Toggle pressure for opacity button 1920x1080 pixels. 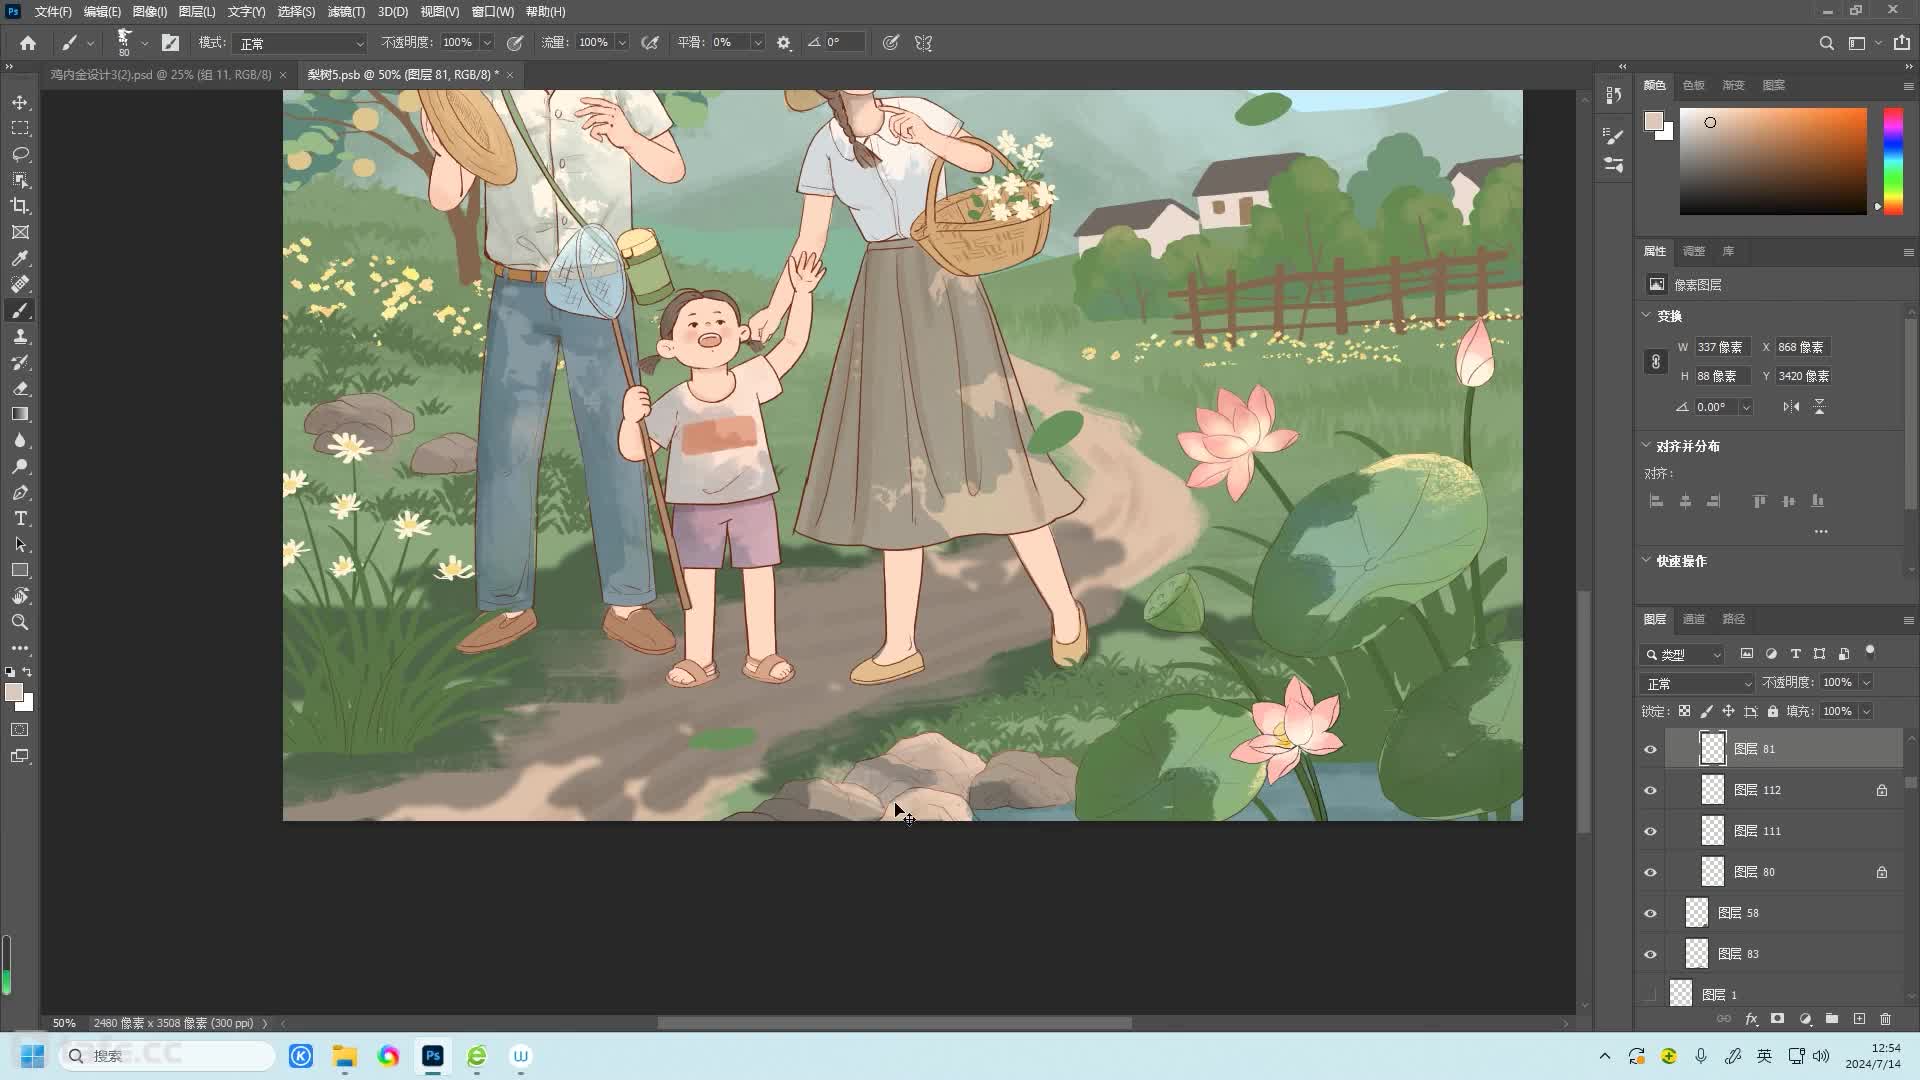click(x=515, y=43)
